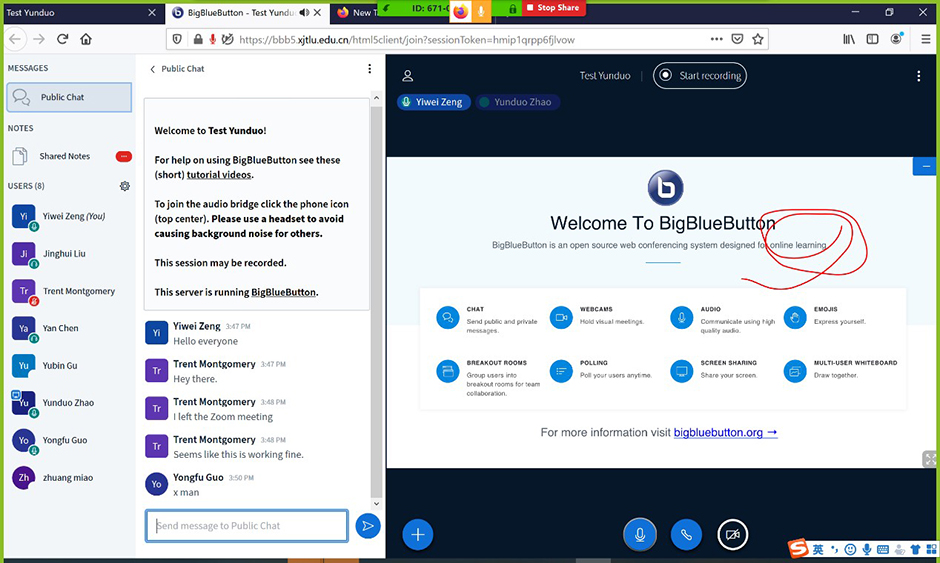The image size is (940, 563).
Task: Click the tracking protection shield icon
Action: click(x=177, y=40)
